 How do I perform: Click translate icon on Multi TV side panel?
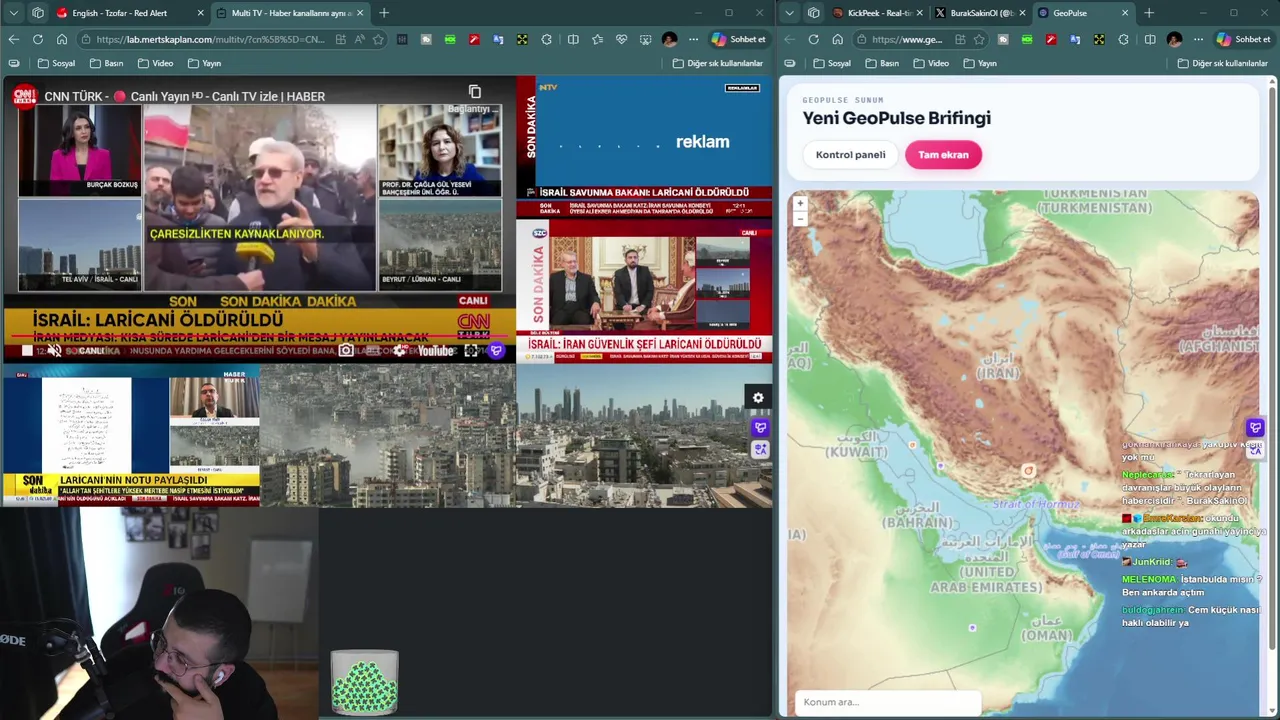point(760,449)
